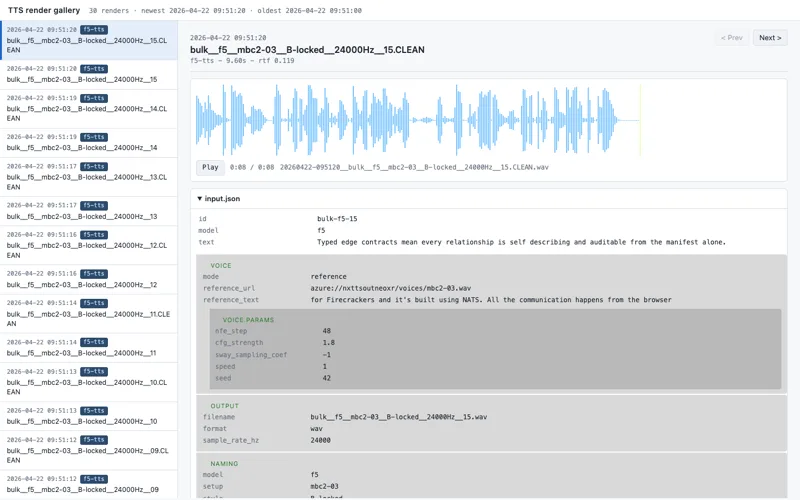
Task: Click the nfe_step value 48
Action: pos(327,331)
